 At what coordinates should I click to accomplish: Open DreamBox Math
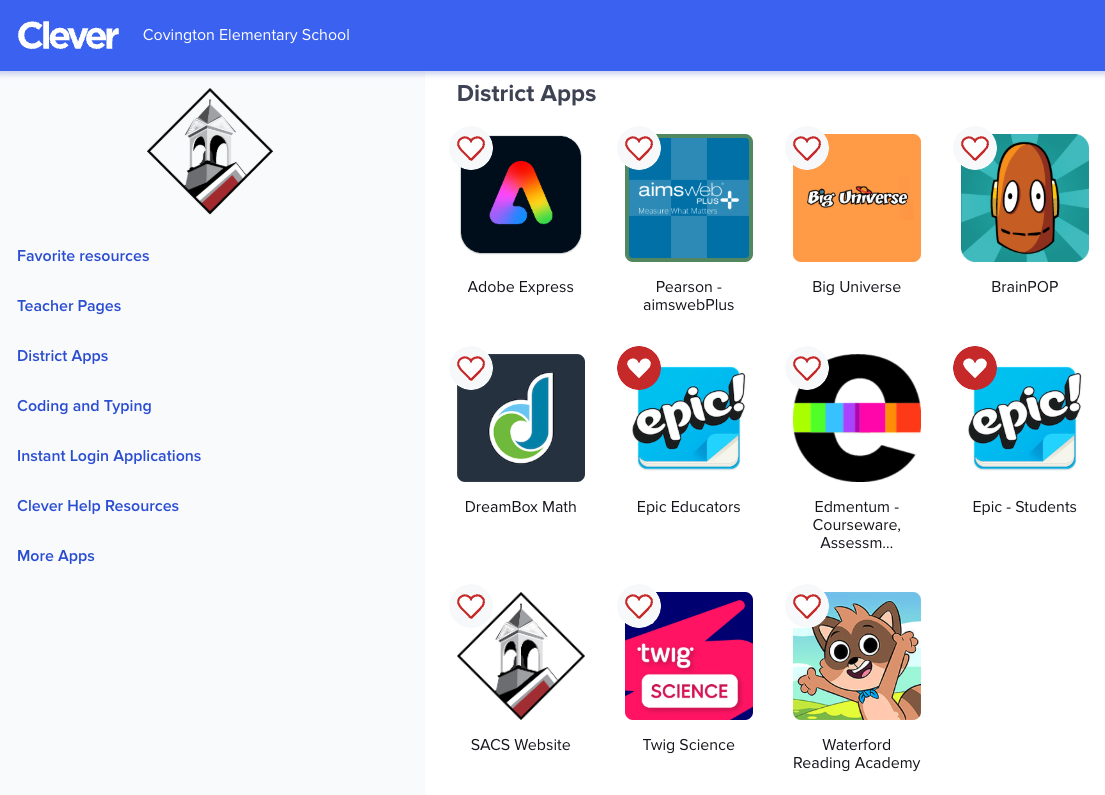pos(520,417)
